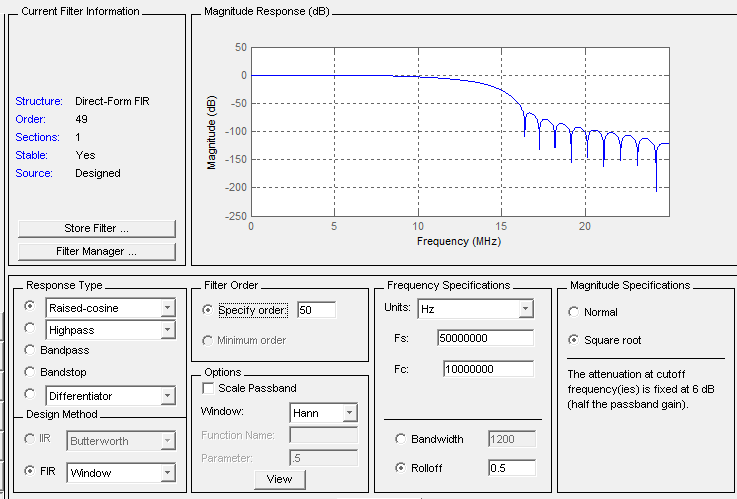The image size is (737, 499).
Task: Click the Store Filter button
Action: tap(96, 228)
